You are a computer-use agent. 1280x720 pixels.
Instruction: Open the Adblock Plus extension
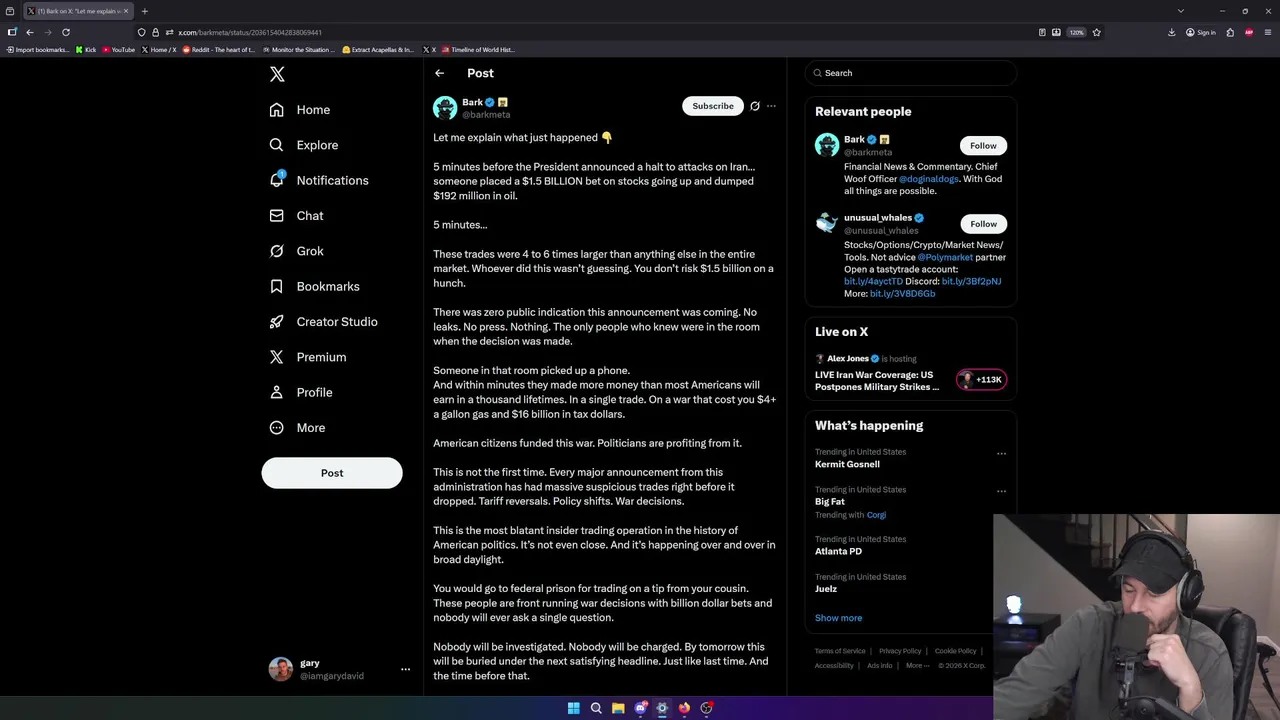(1249, 32)
